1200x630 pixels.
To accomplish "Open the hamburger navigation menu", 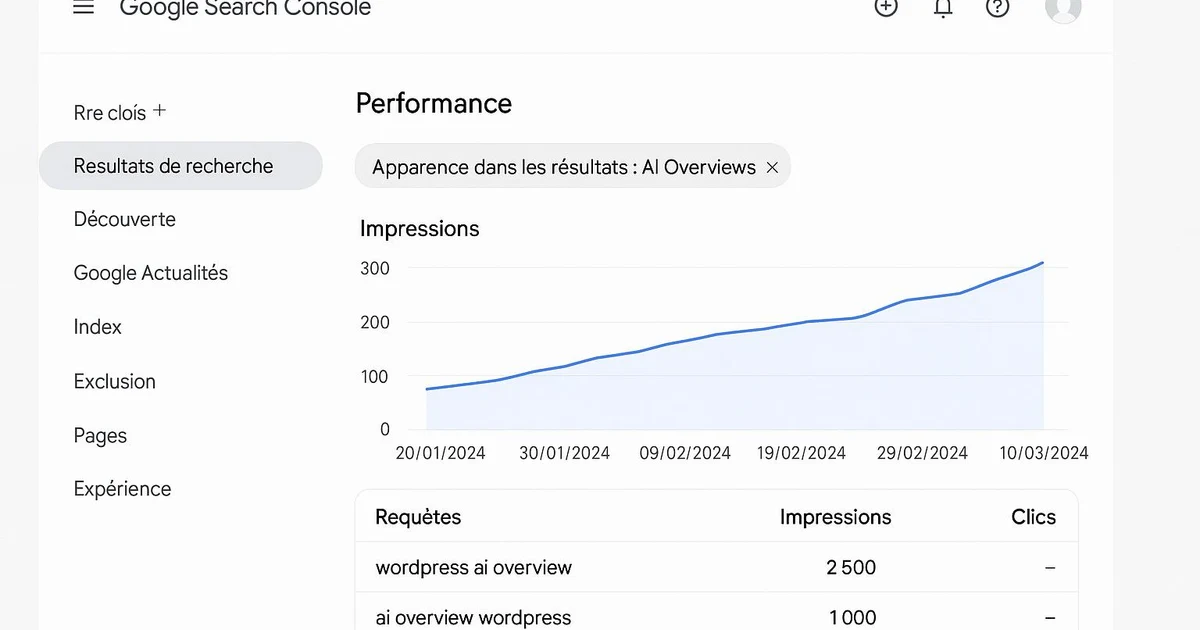I will 84,8.
